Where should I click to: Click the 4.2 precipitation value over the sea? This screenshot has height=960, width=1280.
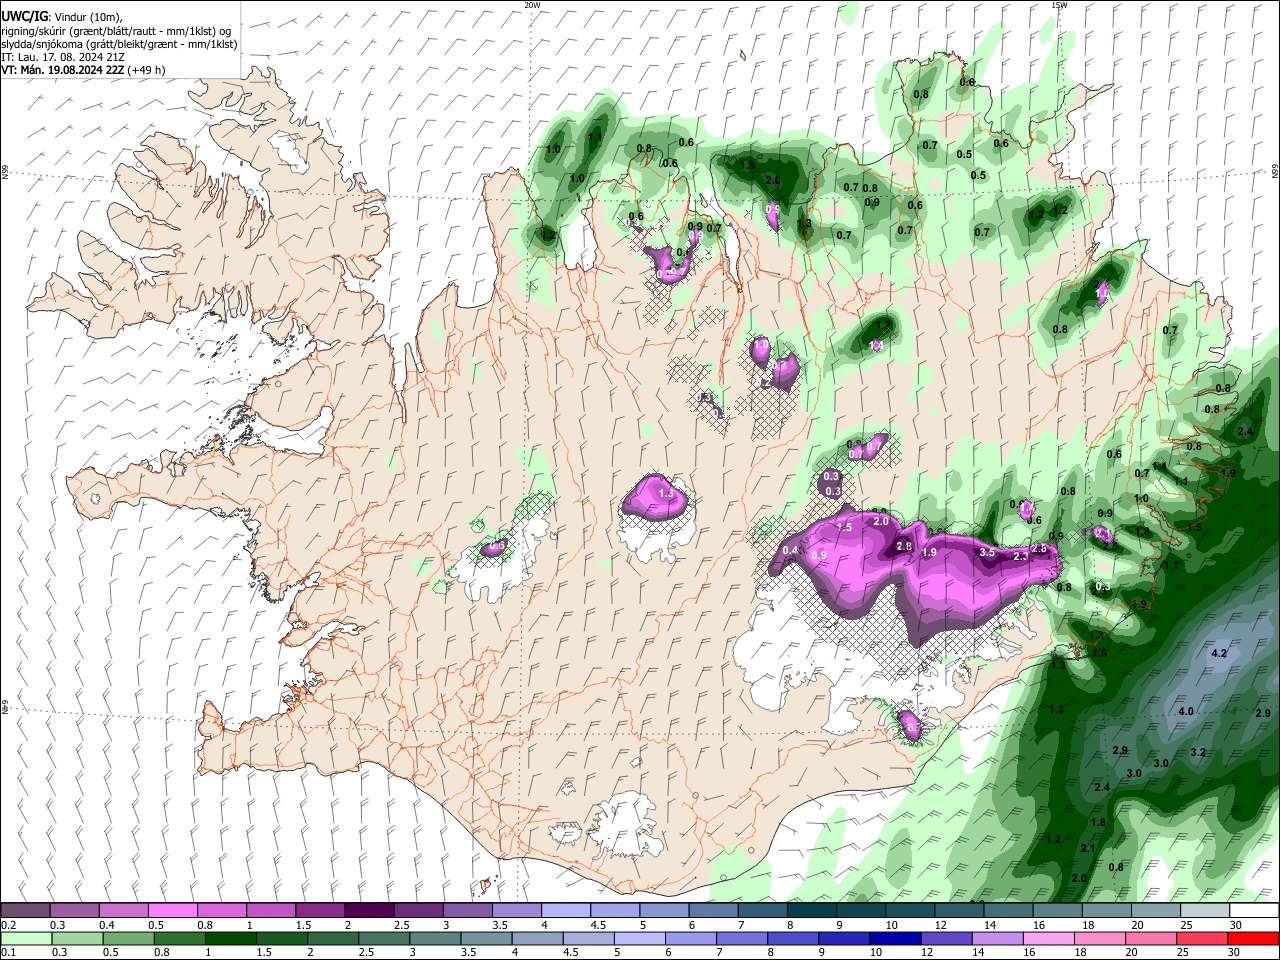tap(1219, 653)
